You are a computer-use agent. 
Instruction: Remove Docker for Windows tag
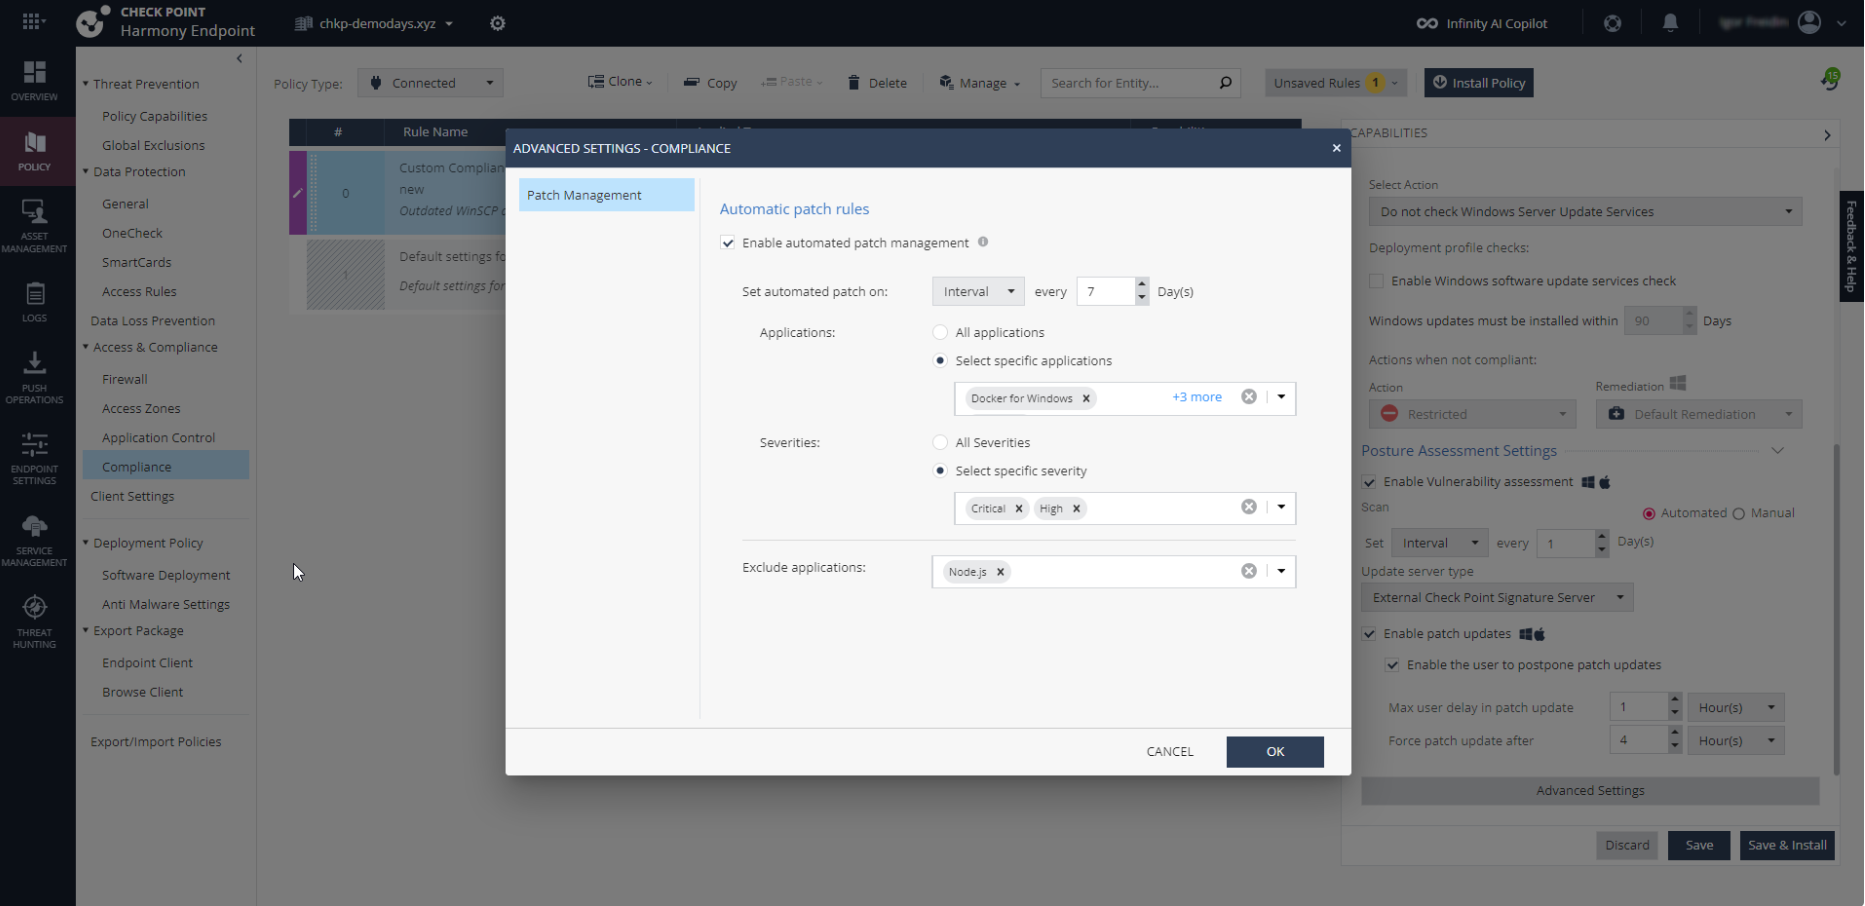click(1086, 398)
